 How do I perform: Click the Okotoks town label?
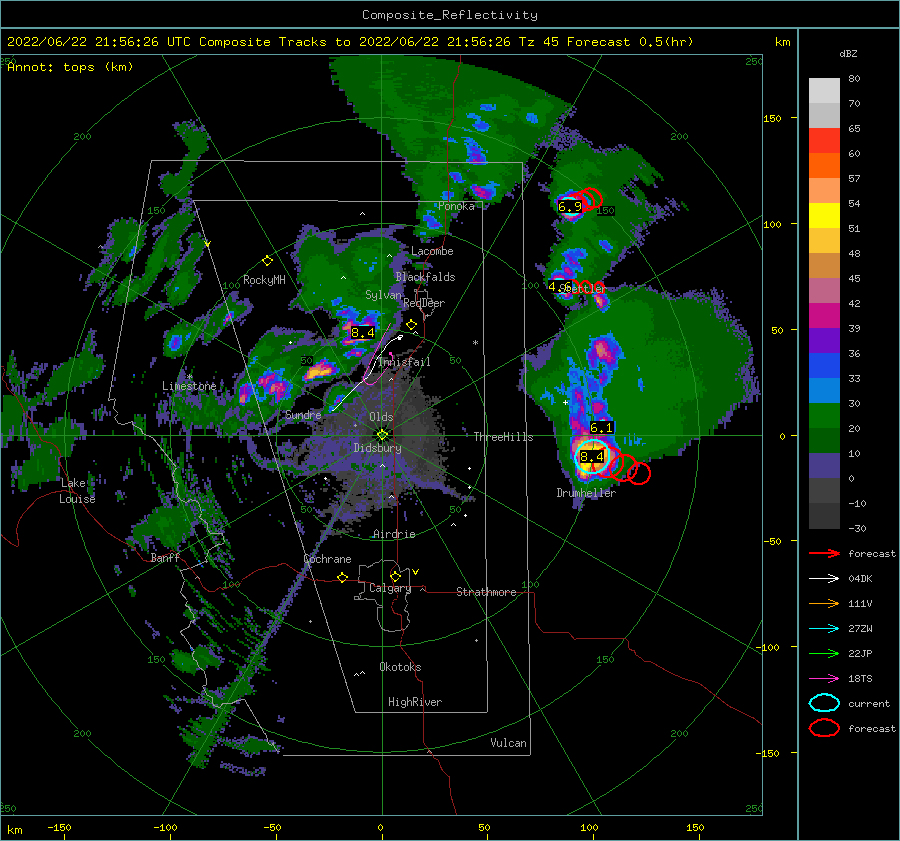400,667
